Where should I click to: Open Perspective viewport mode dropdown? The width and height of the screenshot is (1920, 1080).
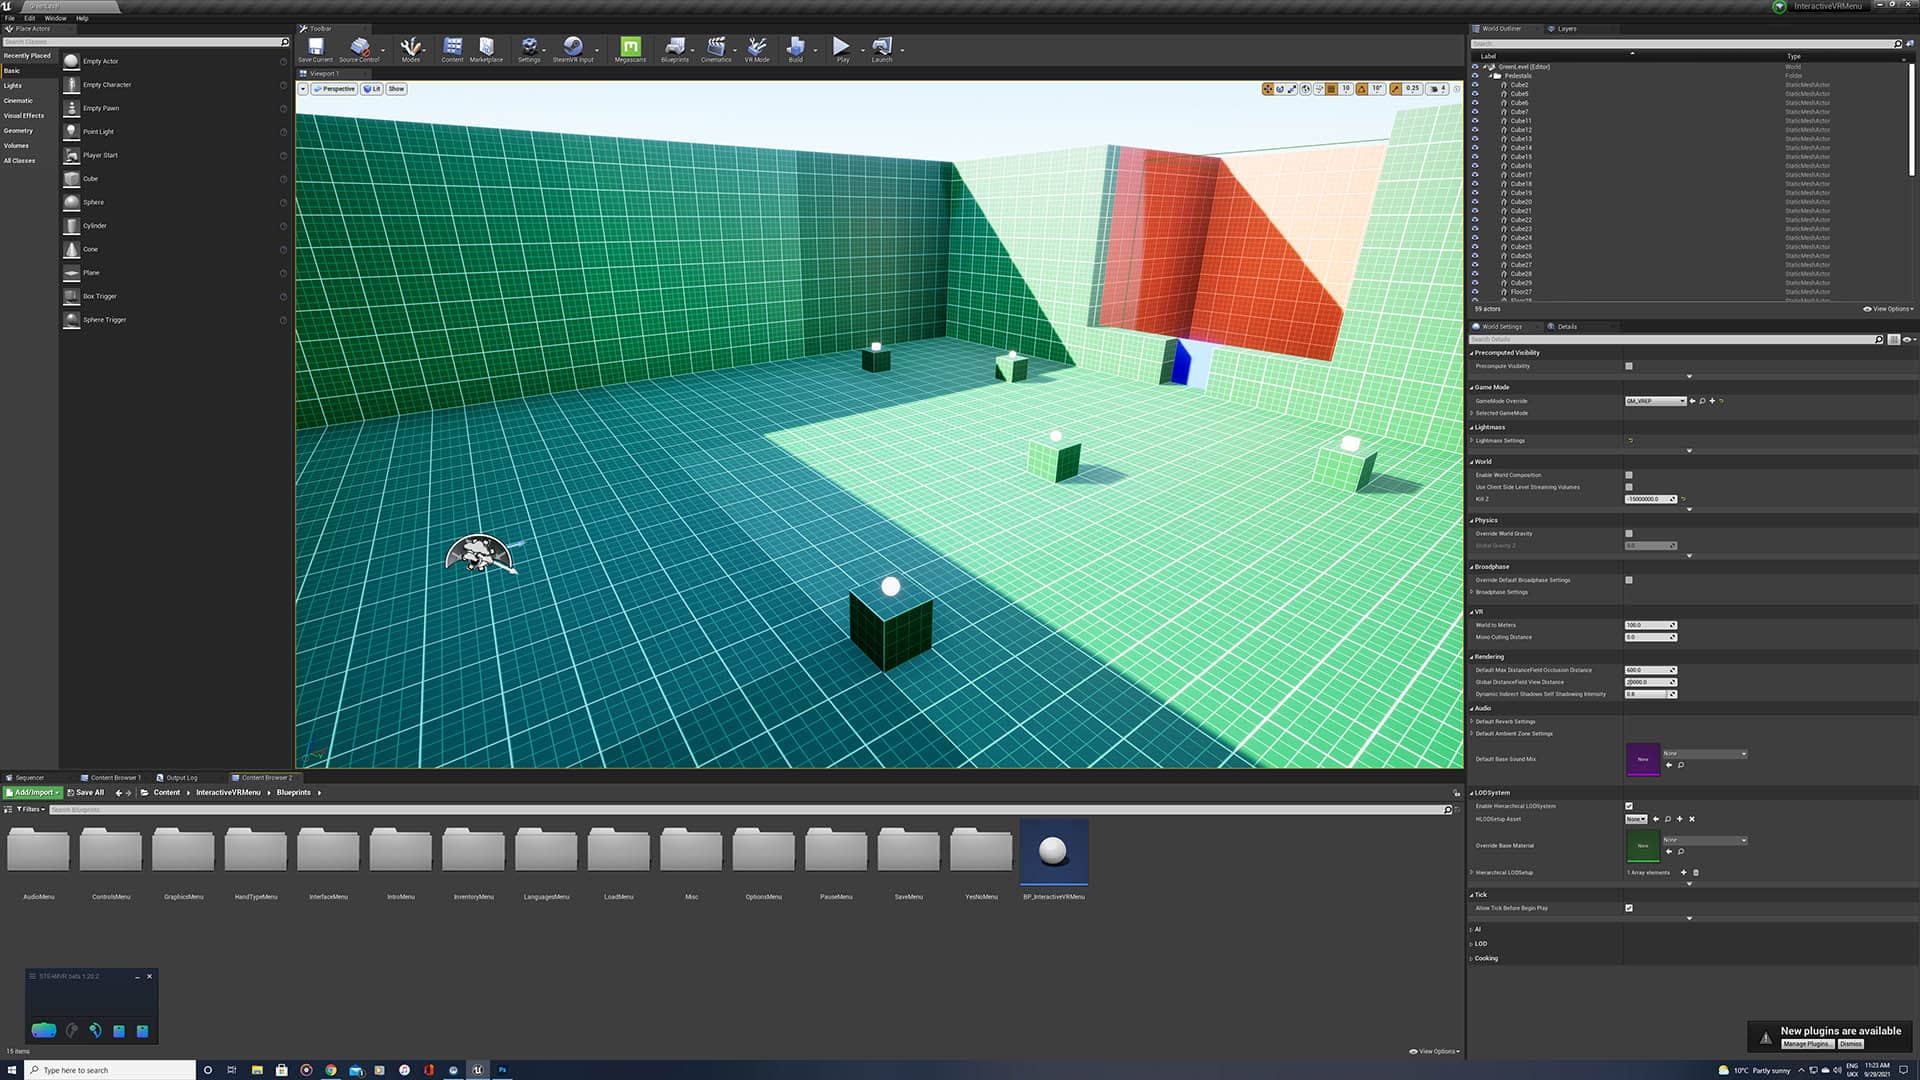point(334,89)
